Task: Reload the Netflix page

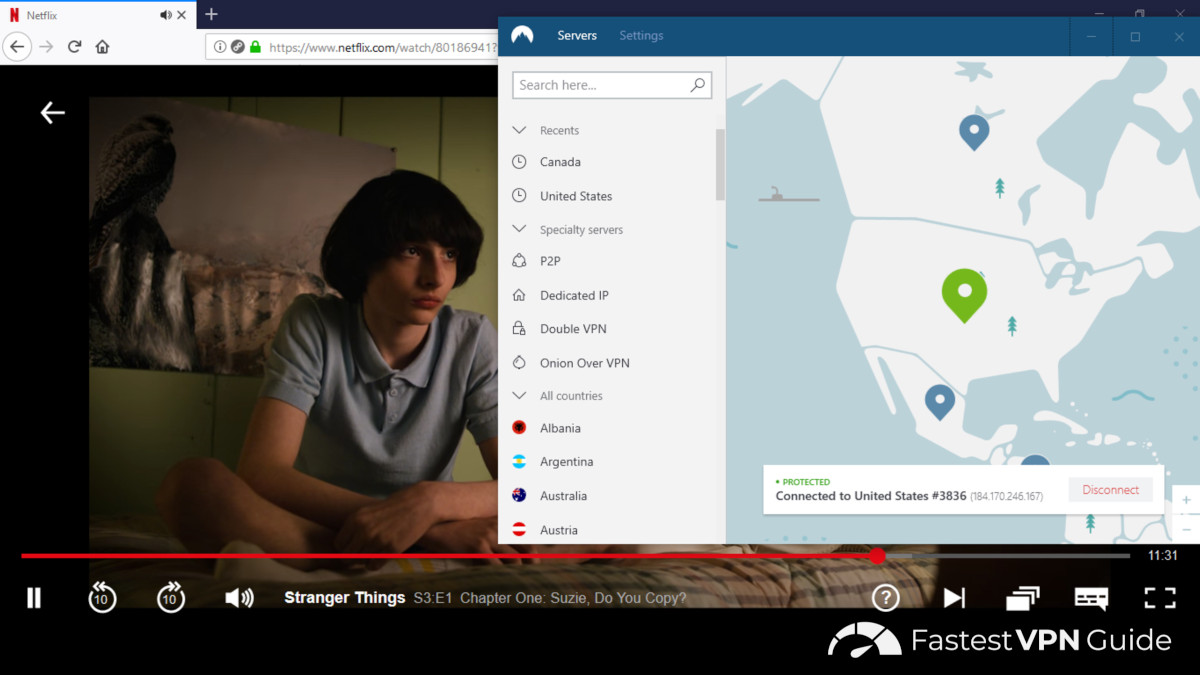Action: click(74, 46)
